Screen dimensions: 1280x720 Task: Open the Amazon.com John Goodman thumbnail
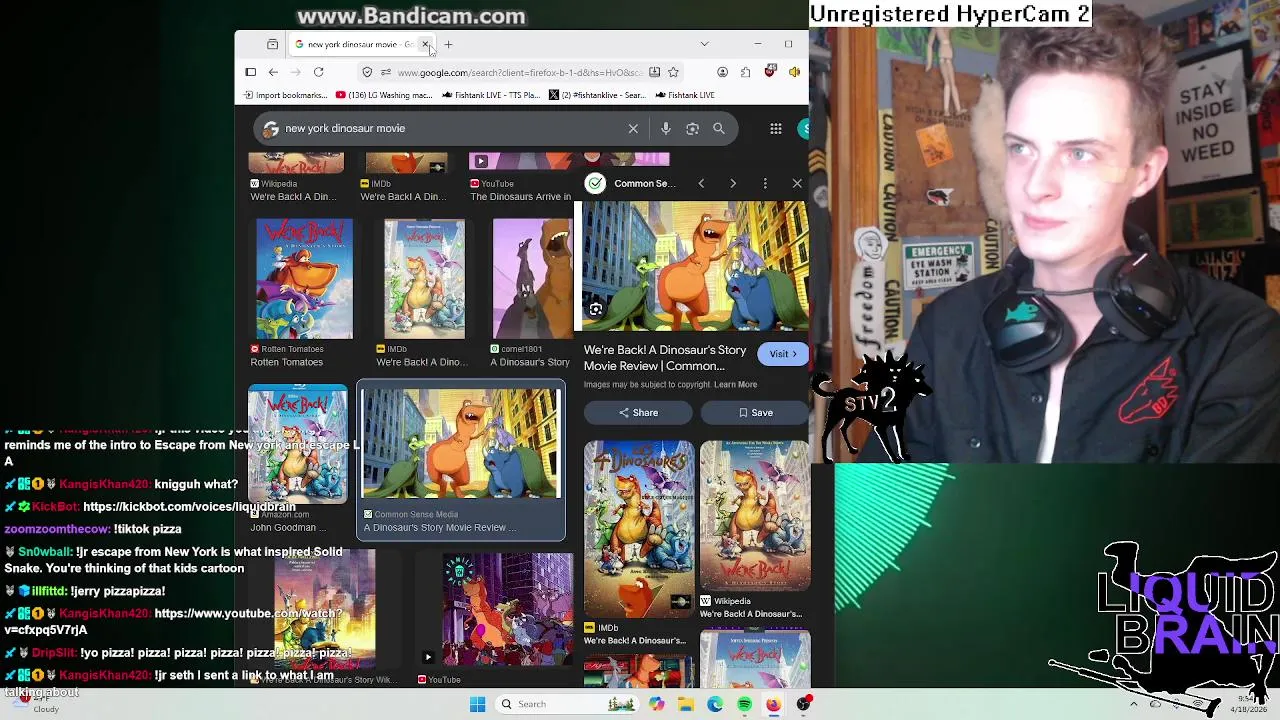297,445
